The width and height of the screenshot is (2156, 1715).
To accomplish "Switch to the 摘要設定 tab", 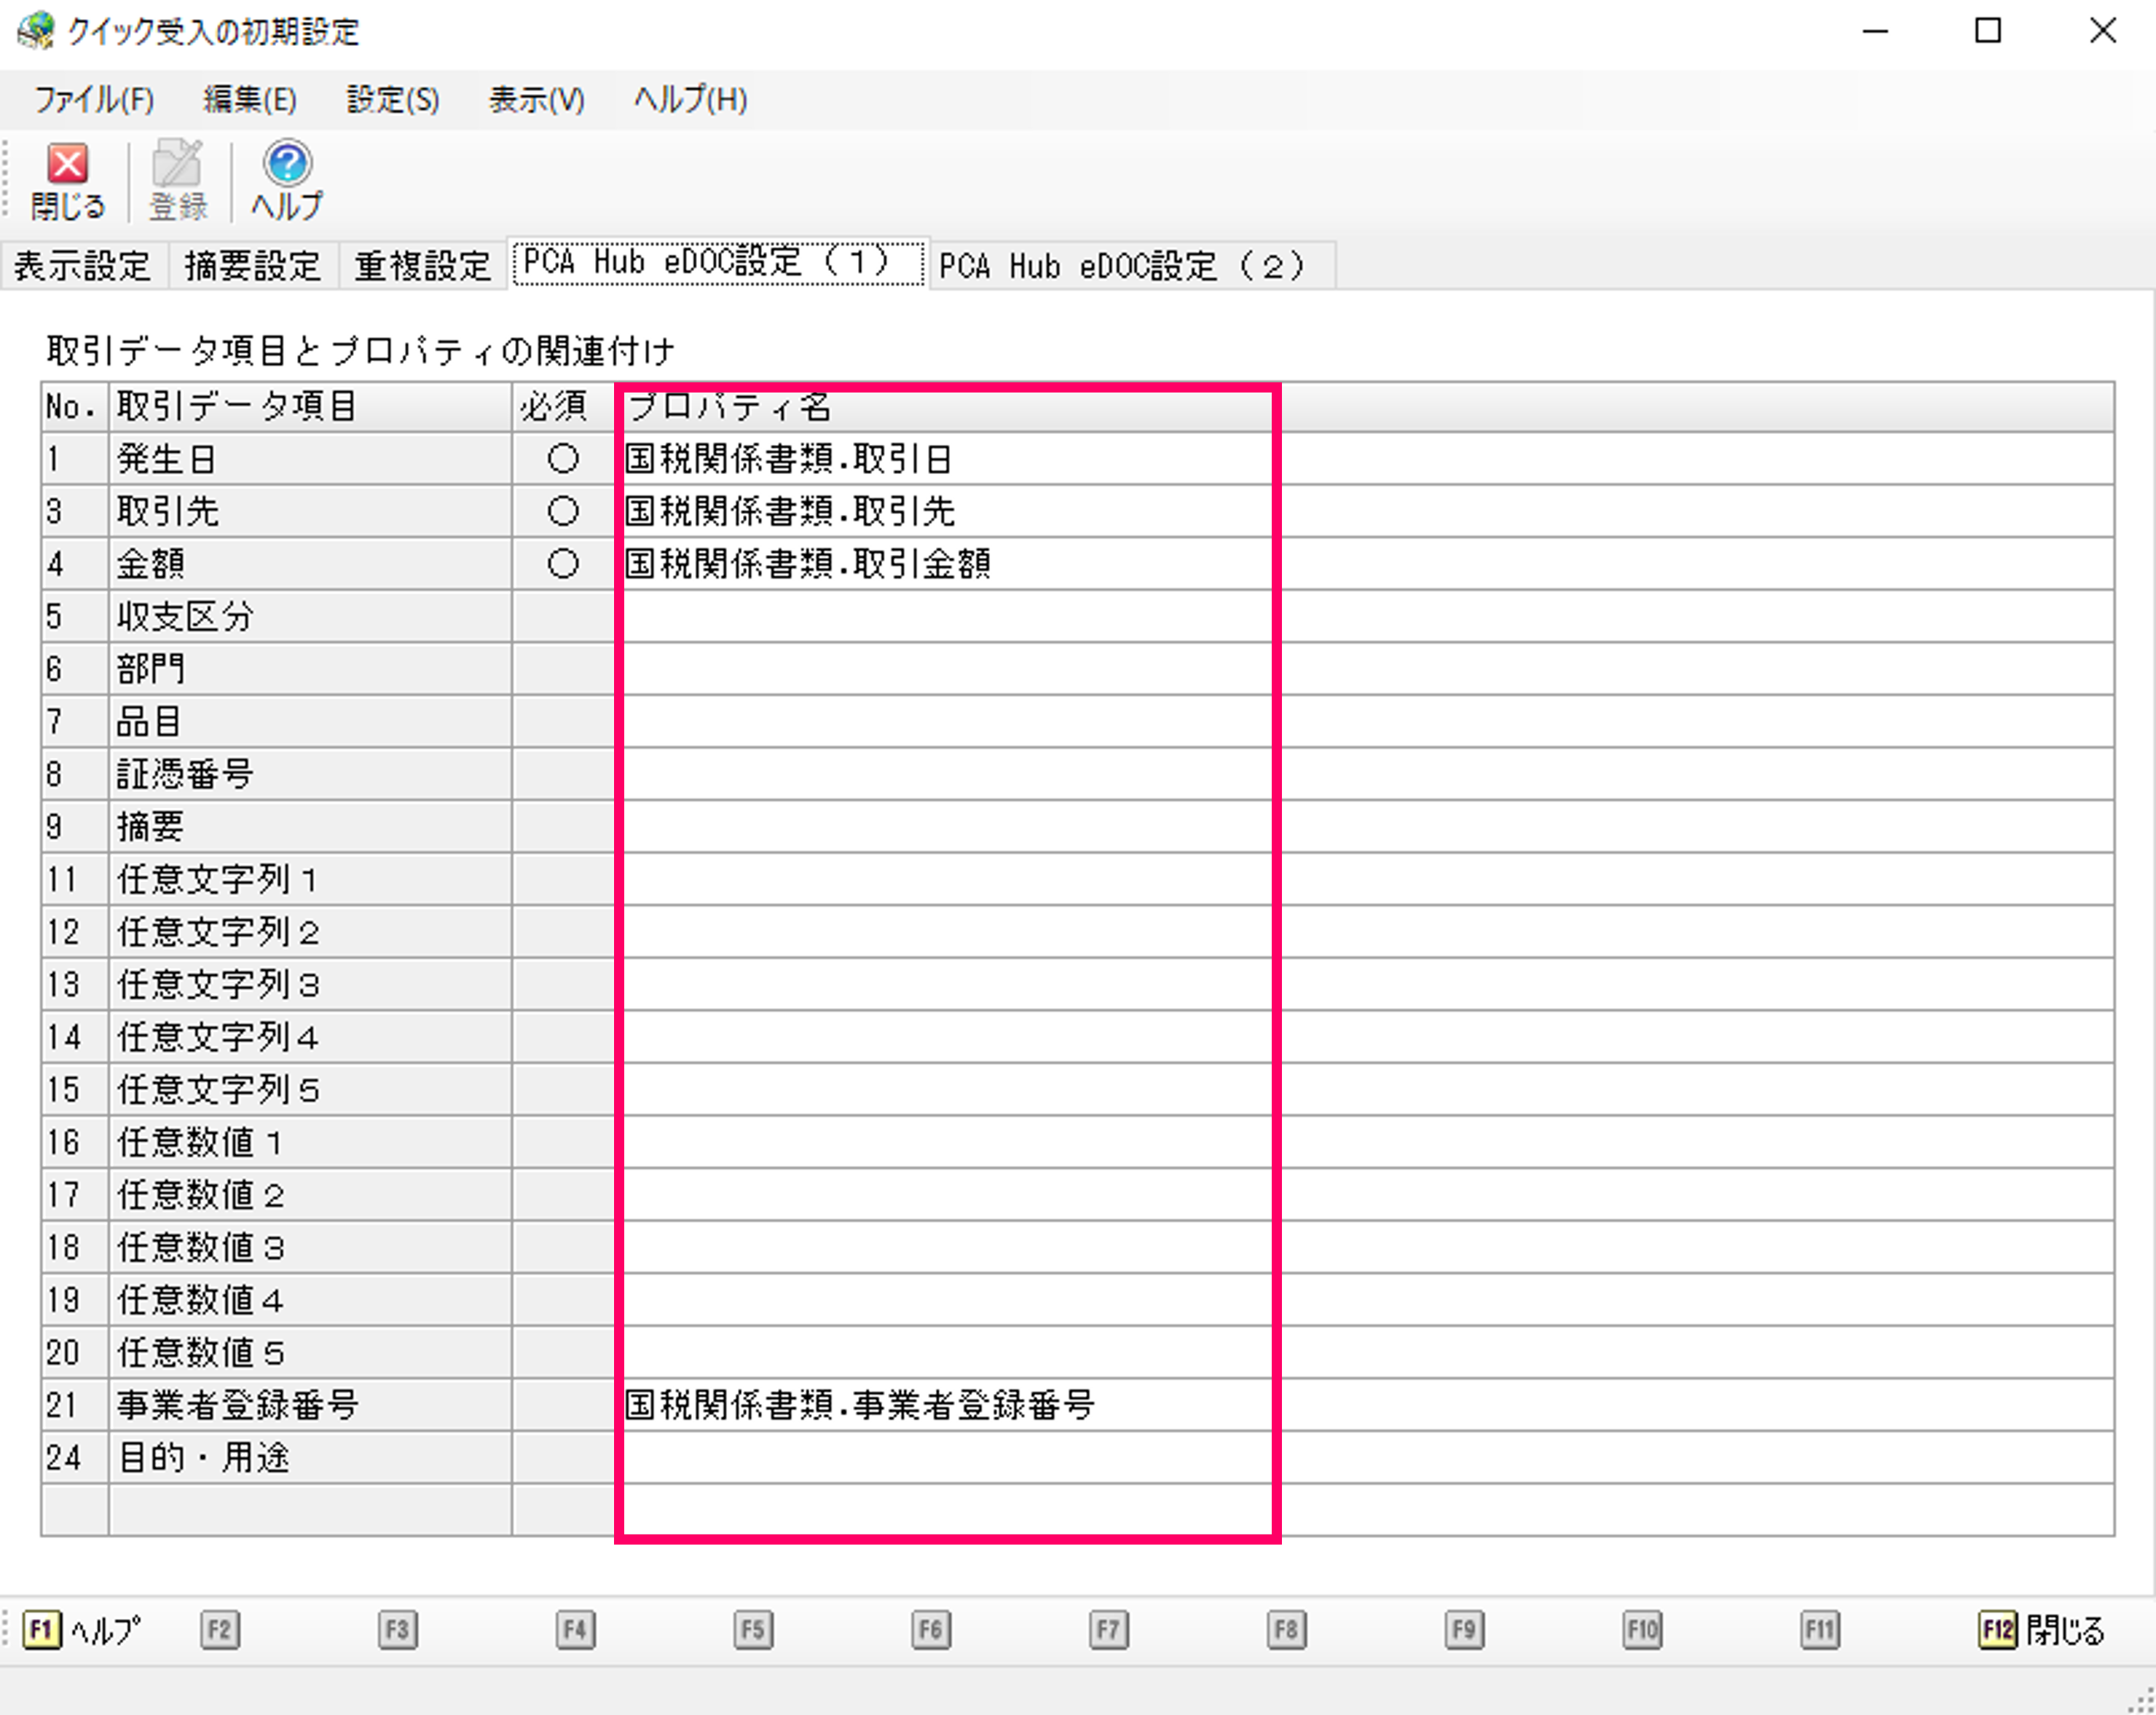I will [252, 266].
